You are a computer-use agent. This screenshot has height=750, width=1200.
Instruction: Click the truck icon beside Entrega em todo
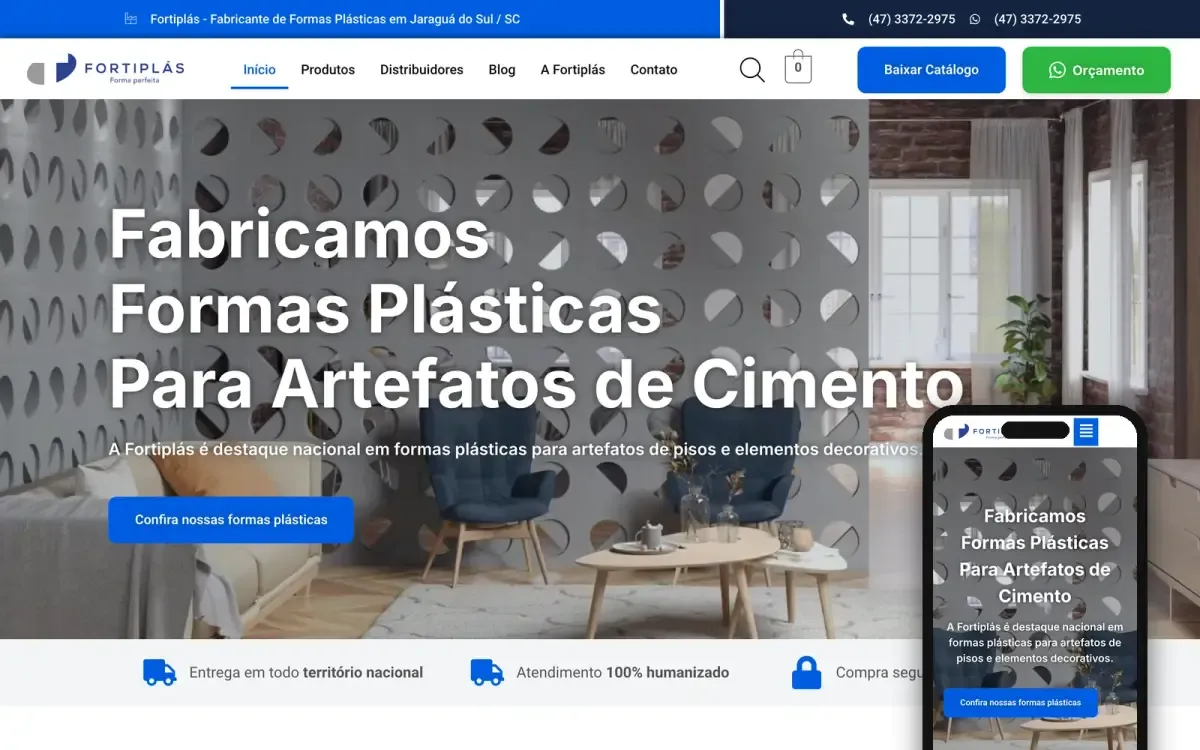(160, 672)
